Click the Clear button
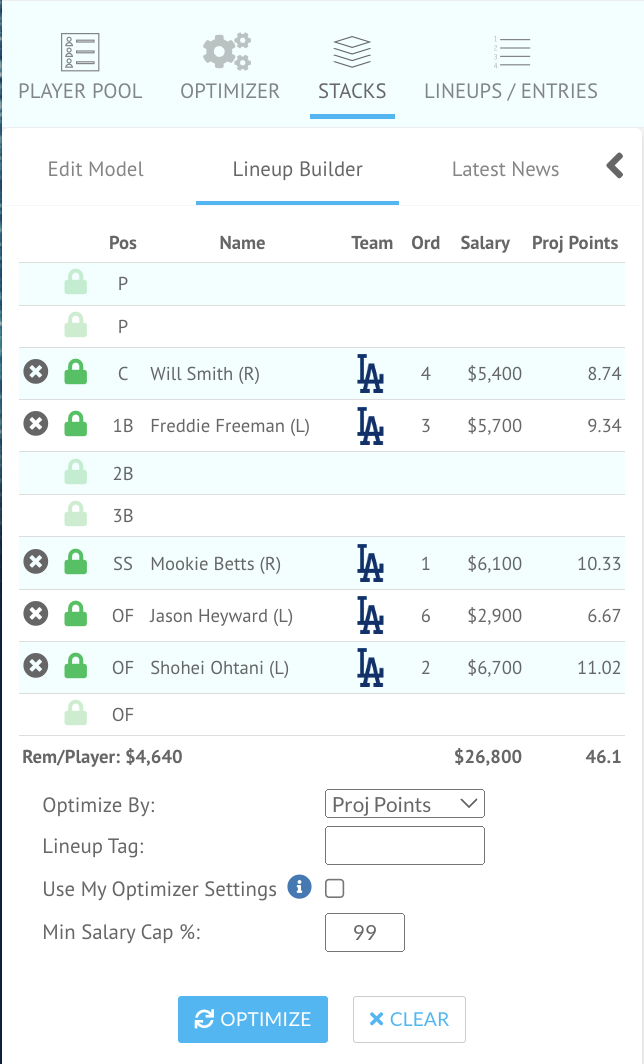 point(409,1019)
